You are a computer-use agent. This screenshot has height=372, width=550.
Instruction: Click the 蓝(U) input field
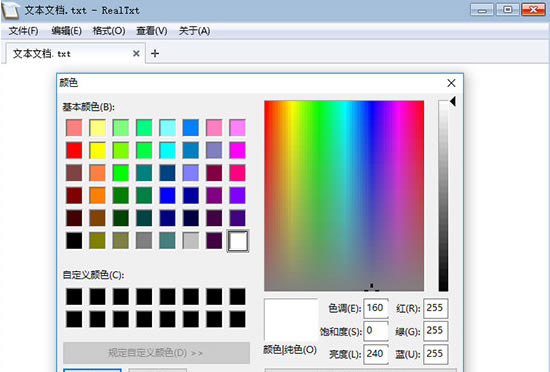[436, 354]
